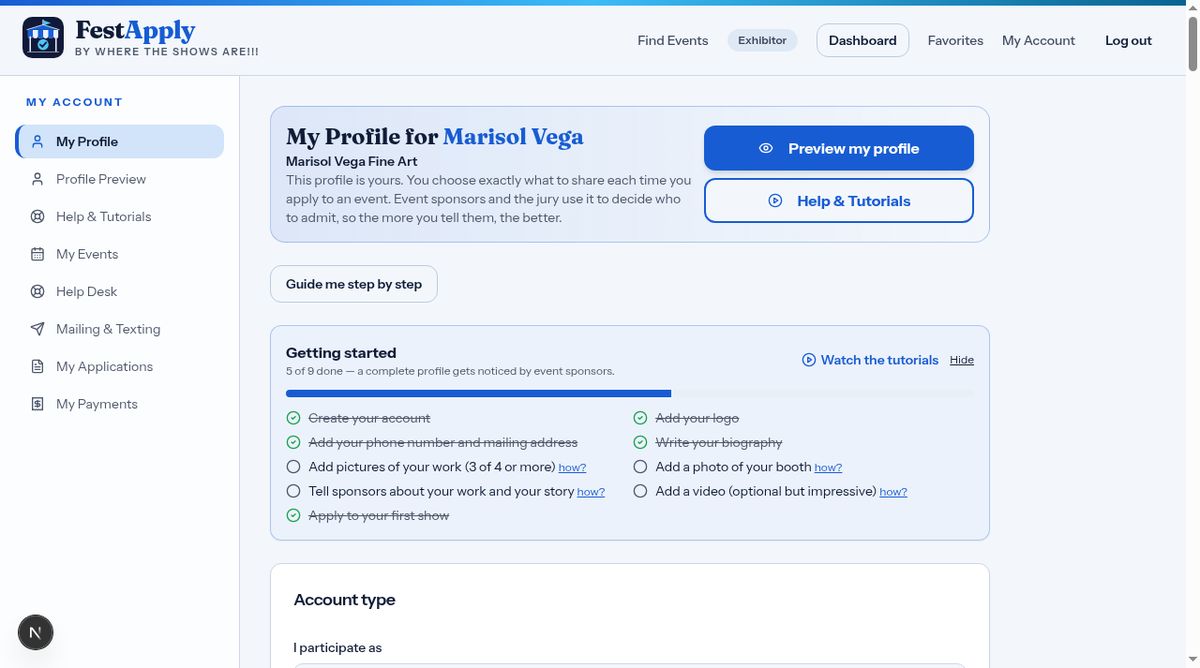This screenshot has width=1200, height=668.
Task: Open My Account in top navigation
Action: (1038, 41)
